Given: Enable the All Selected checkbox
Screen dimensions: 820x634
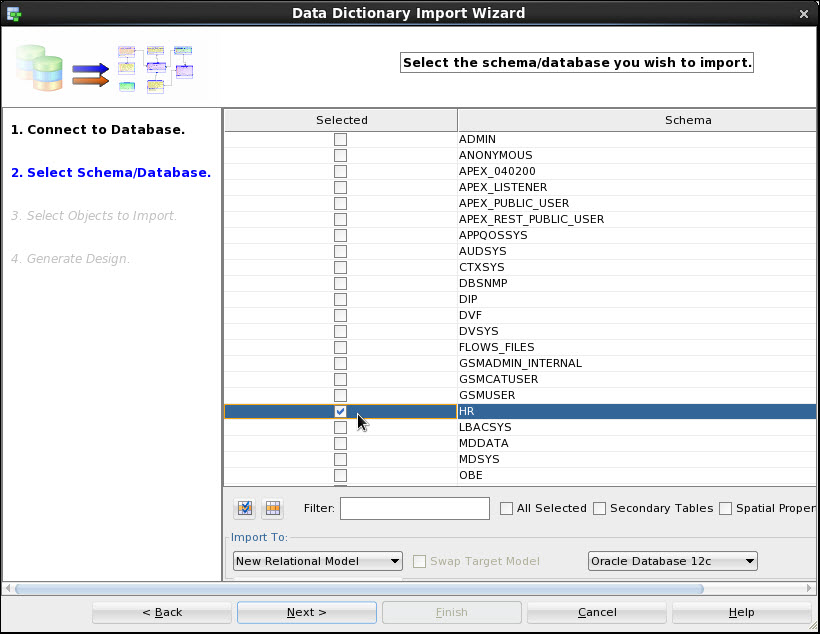Looking at the screenshot, I should (506, 508).
